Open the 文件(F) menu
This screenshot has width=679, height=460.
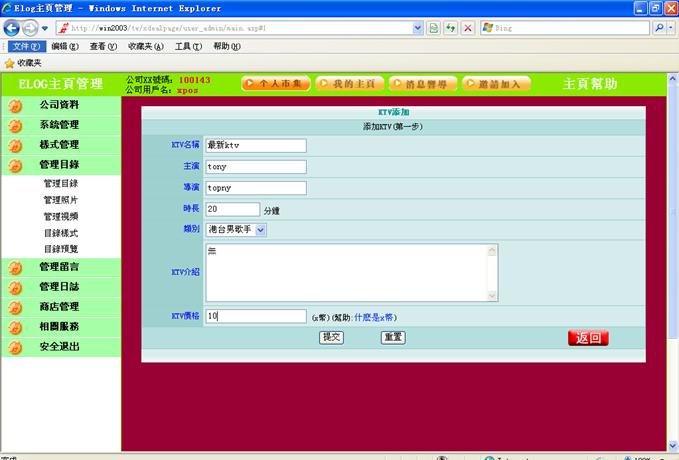26,46
